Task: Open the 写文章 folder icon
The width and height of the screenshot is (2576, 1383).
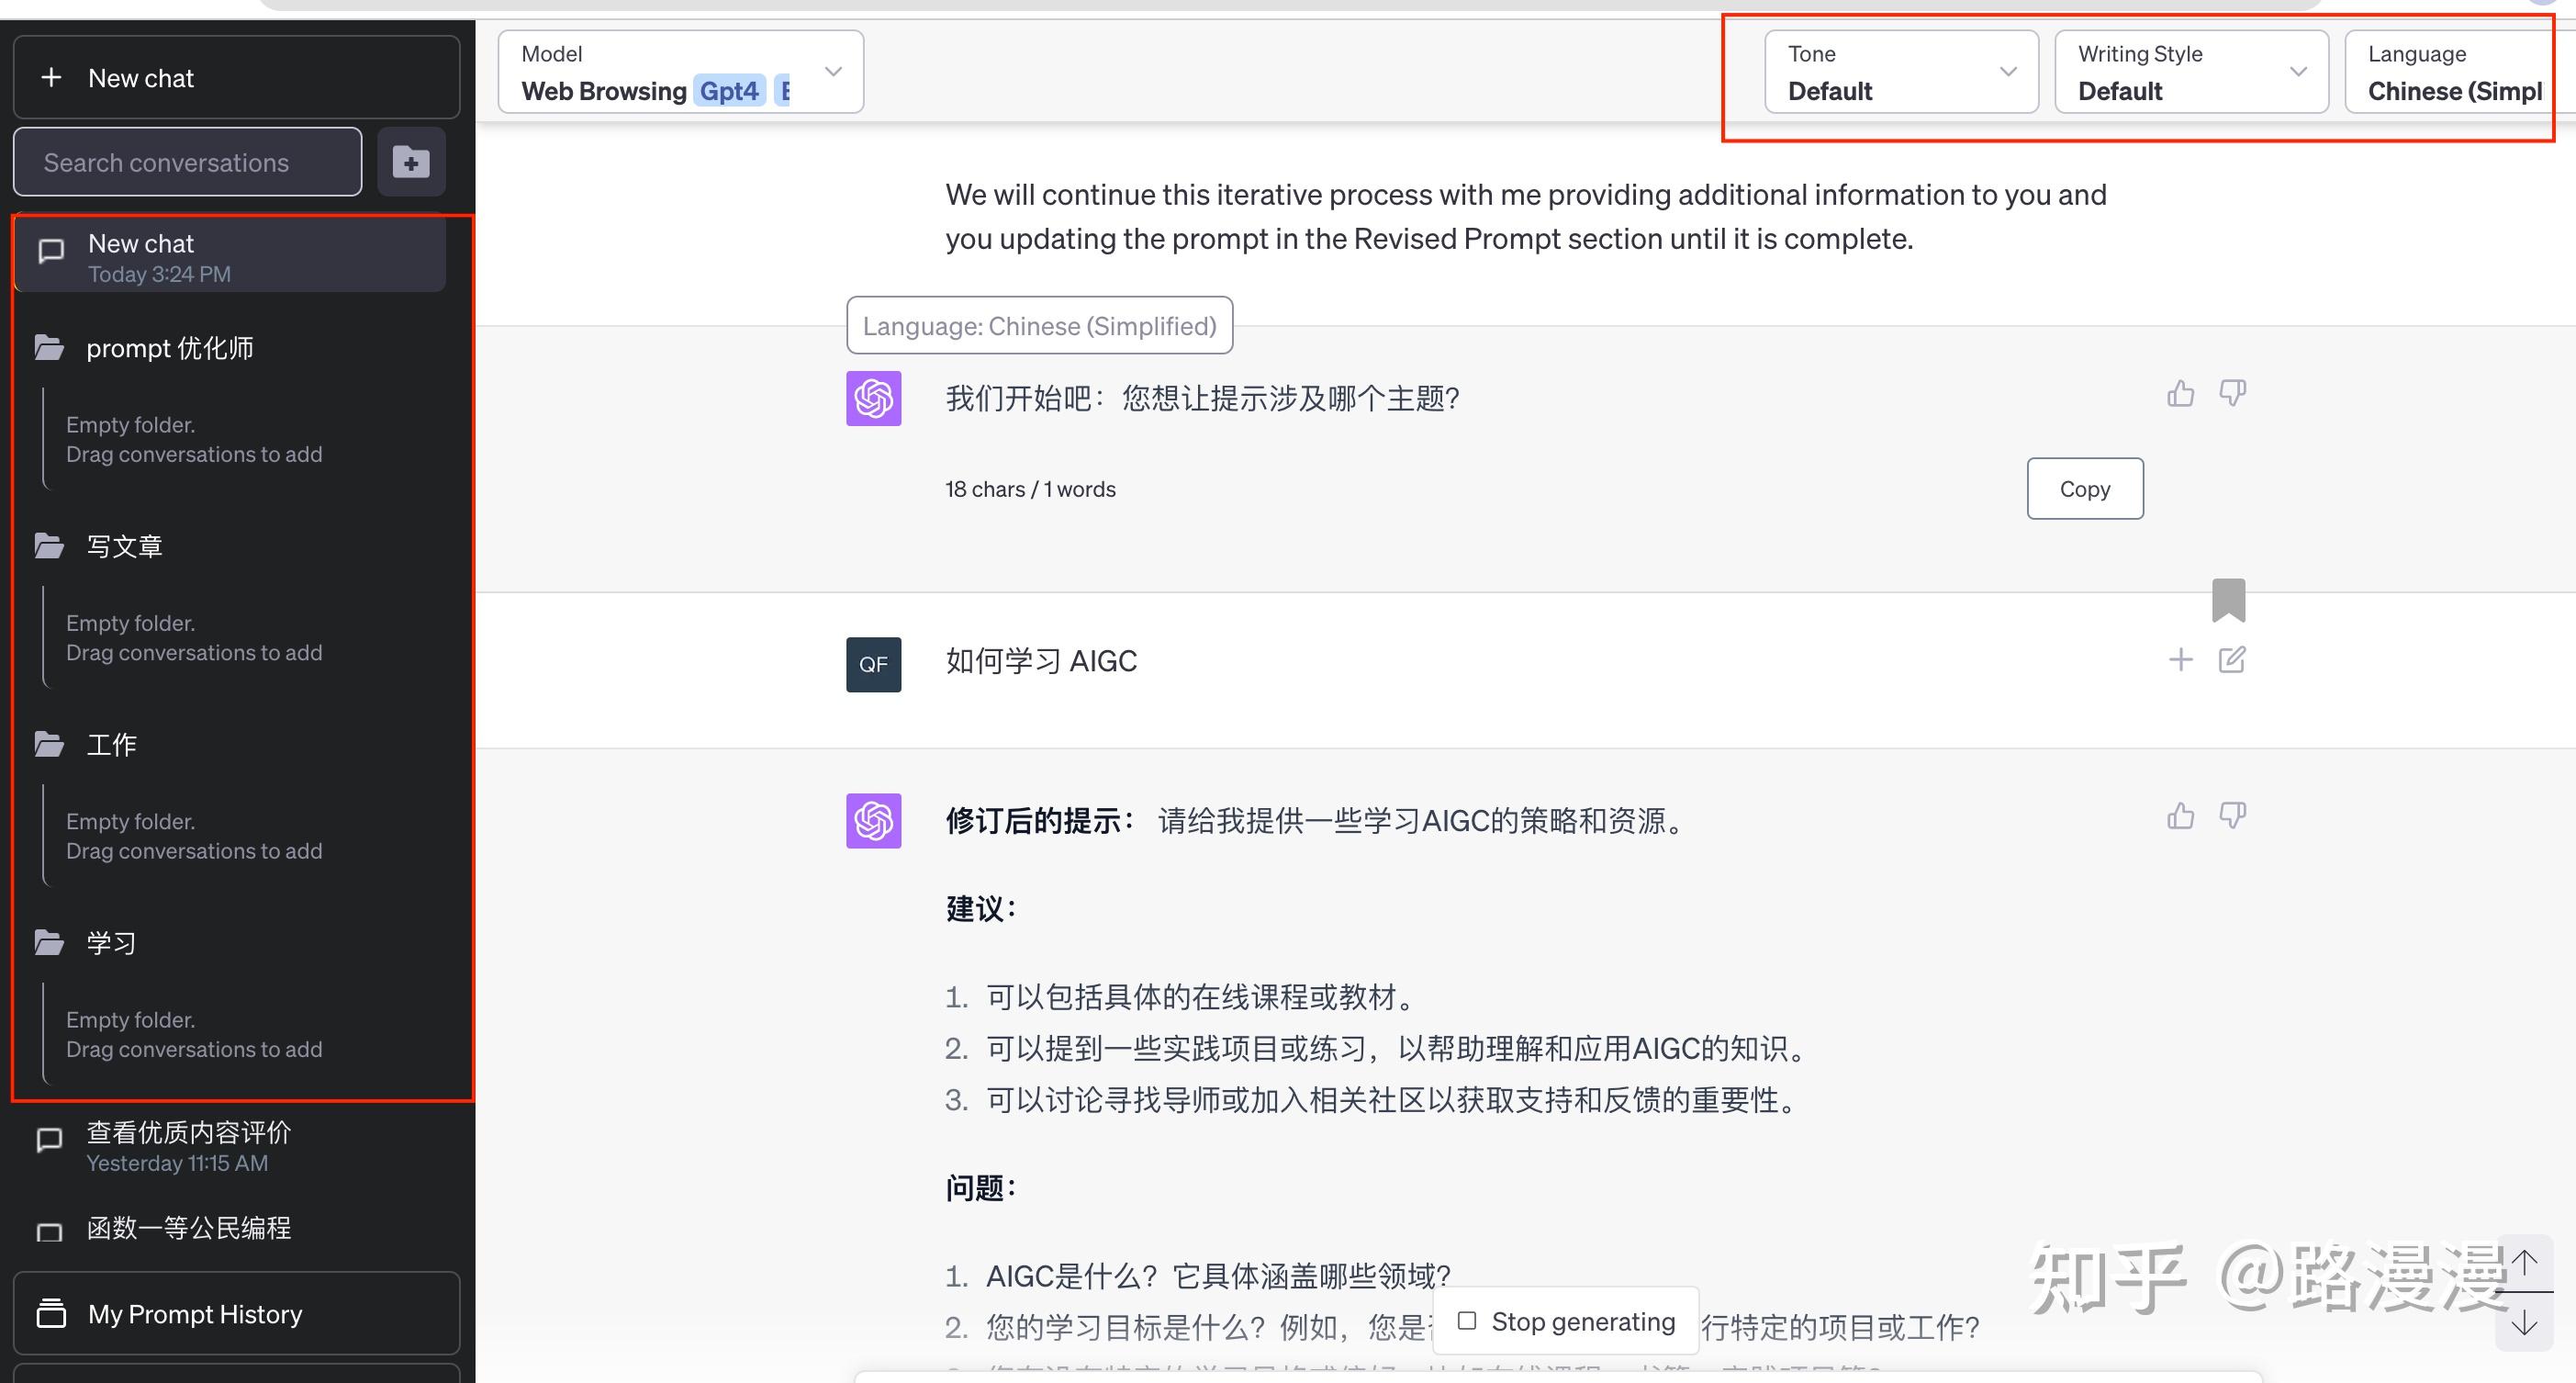Action: 49,546
